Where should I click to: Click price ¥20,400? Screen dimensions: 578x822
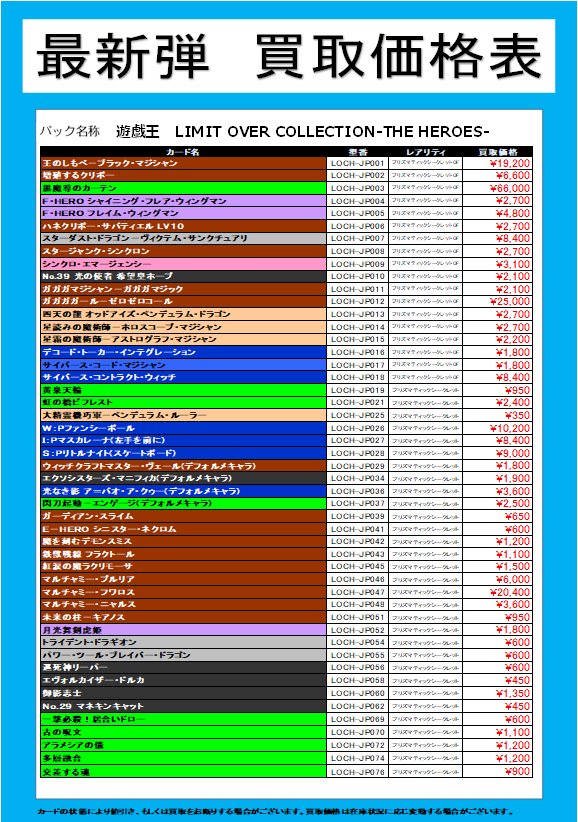509,592
